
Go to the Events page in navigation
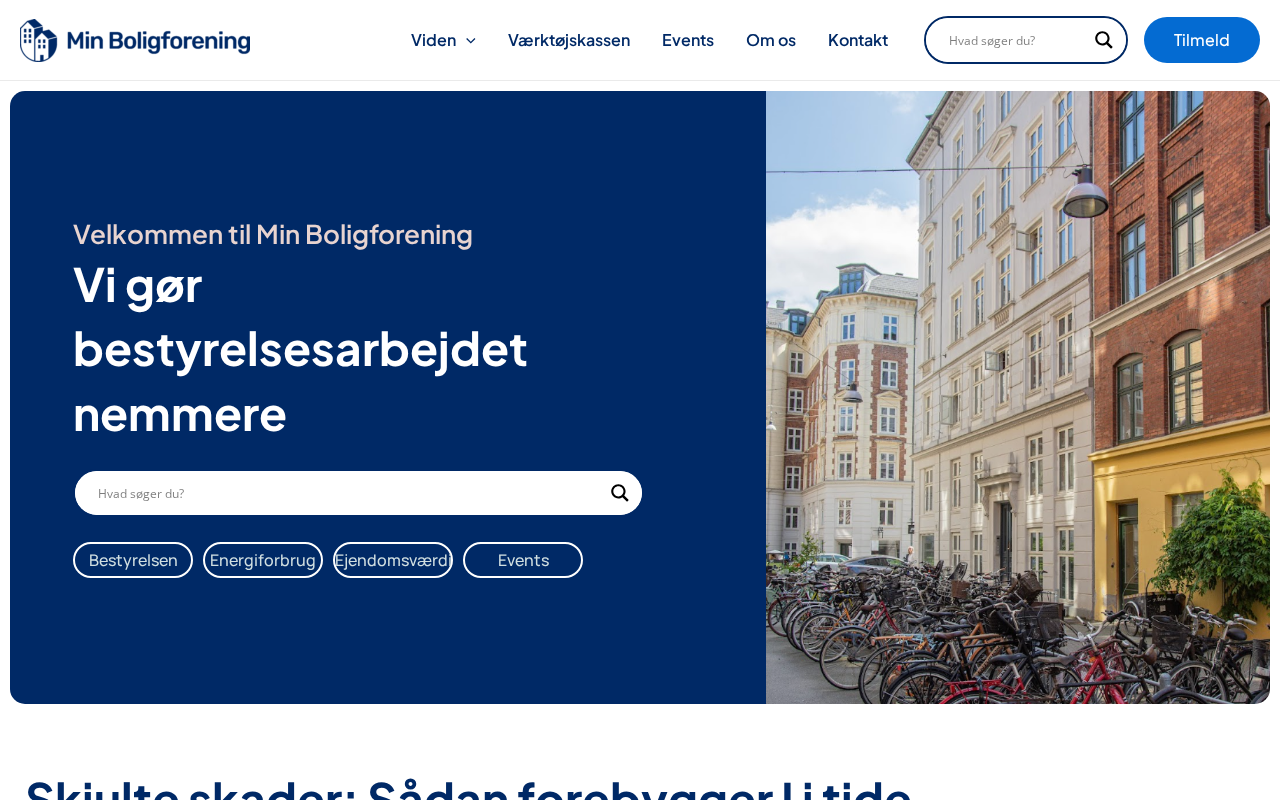coord(688,40)
